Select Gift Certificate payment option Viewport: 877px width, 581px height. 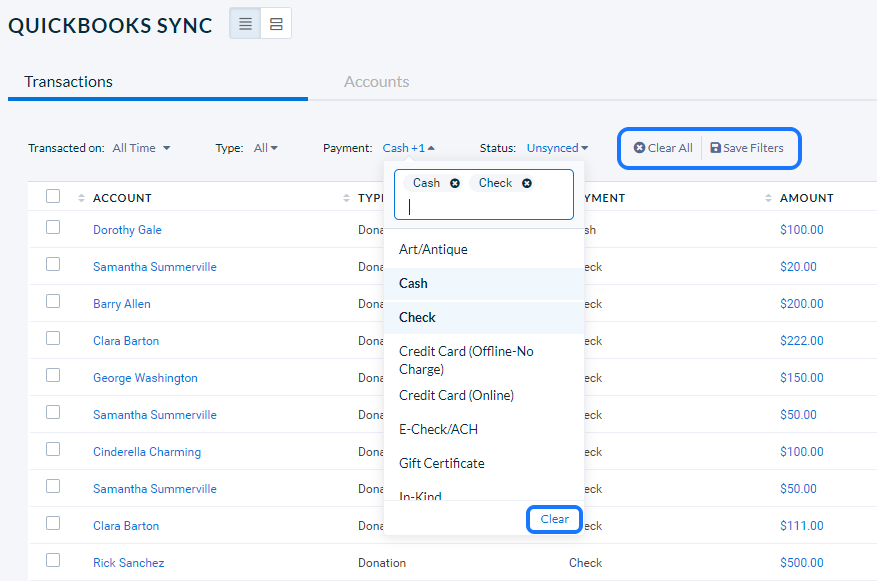point(484,464)
